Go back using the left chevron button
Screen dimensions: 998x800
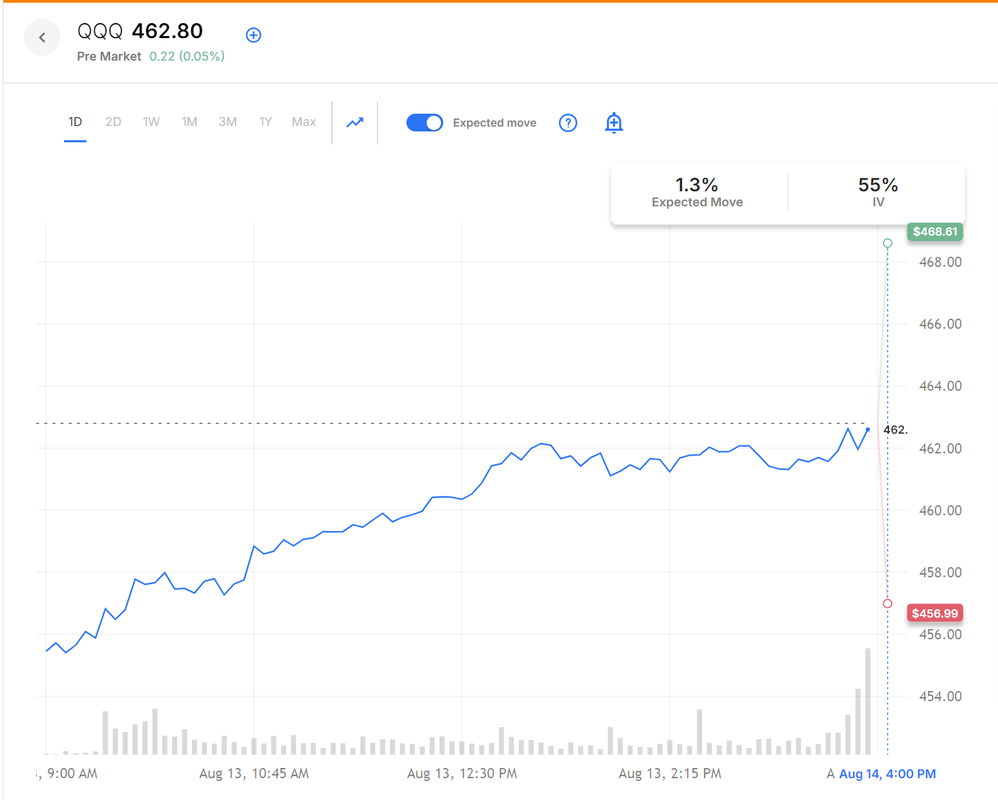tap(42, 38)
